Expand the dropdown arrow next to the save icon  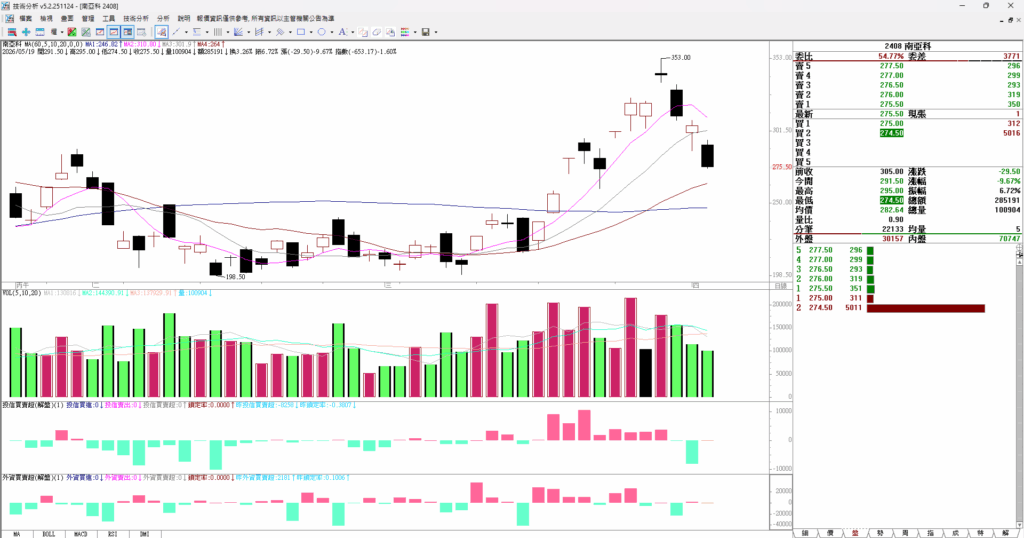pos(436,31)
